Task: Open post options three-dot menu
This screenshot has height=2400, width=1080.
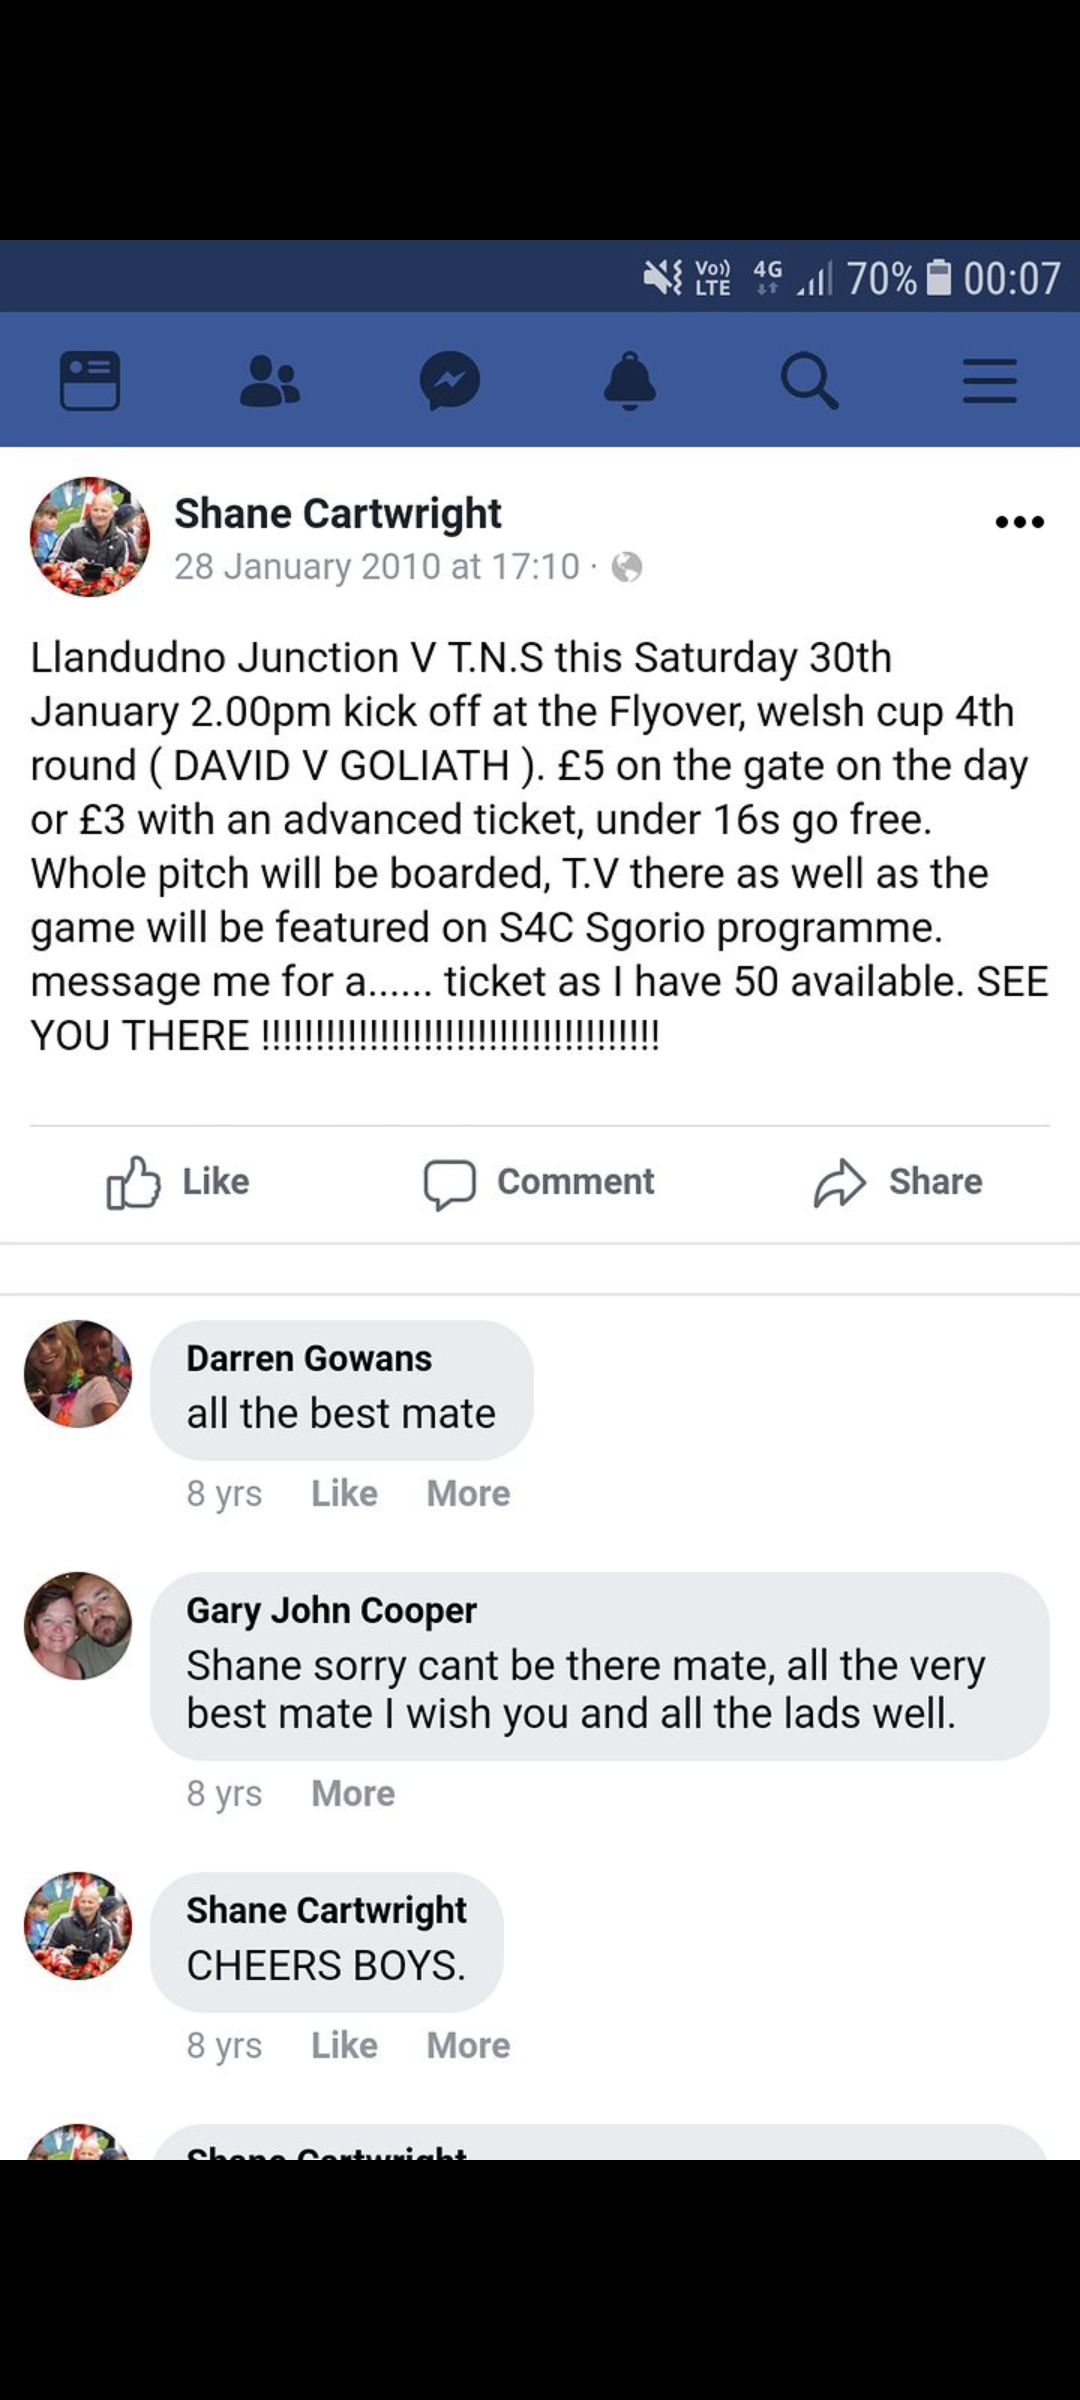Action: [1019, 522]
